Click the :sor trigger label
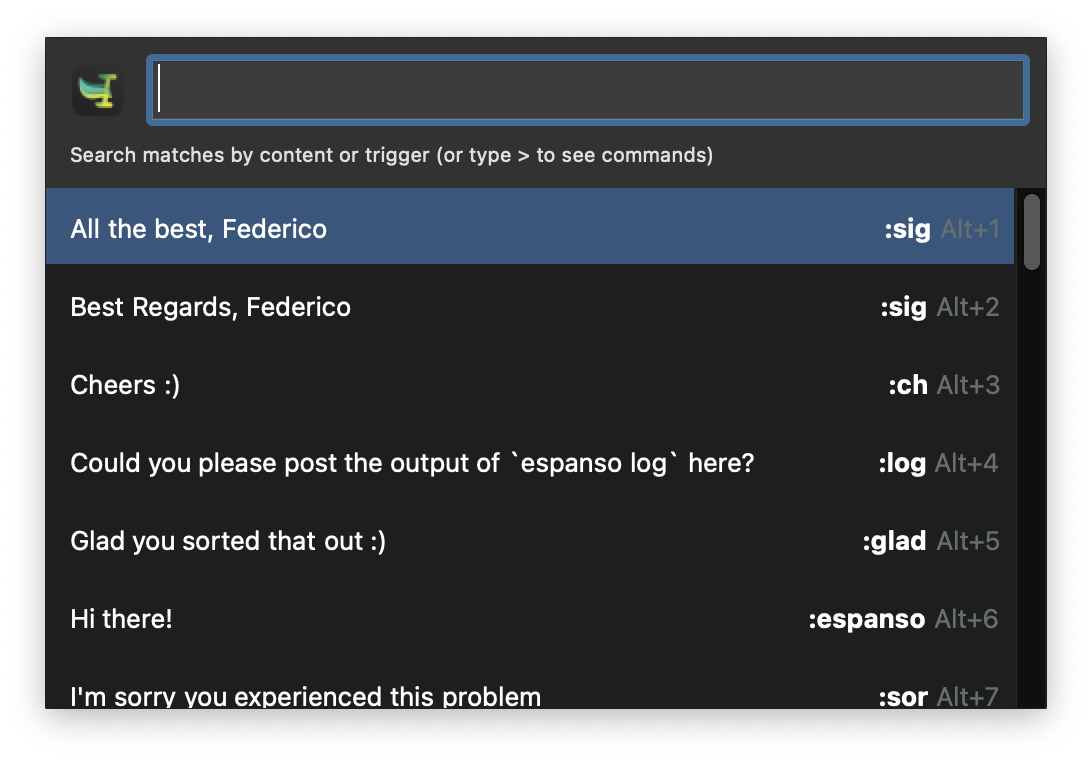This screenshot has width=1092, height=762. click(x=903, y=697)
